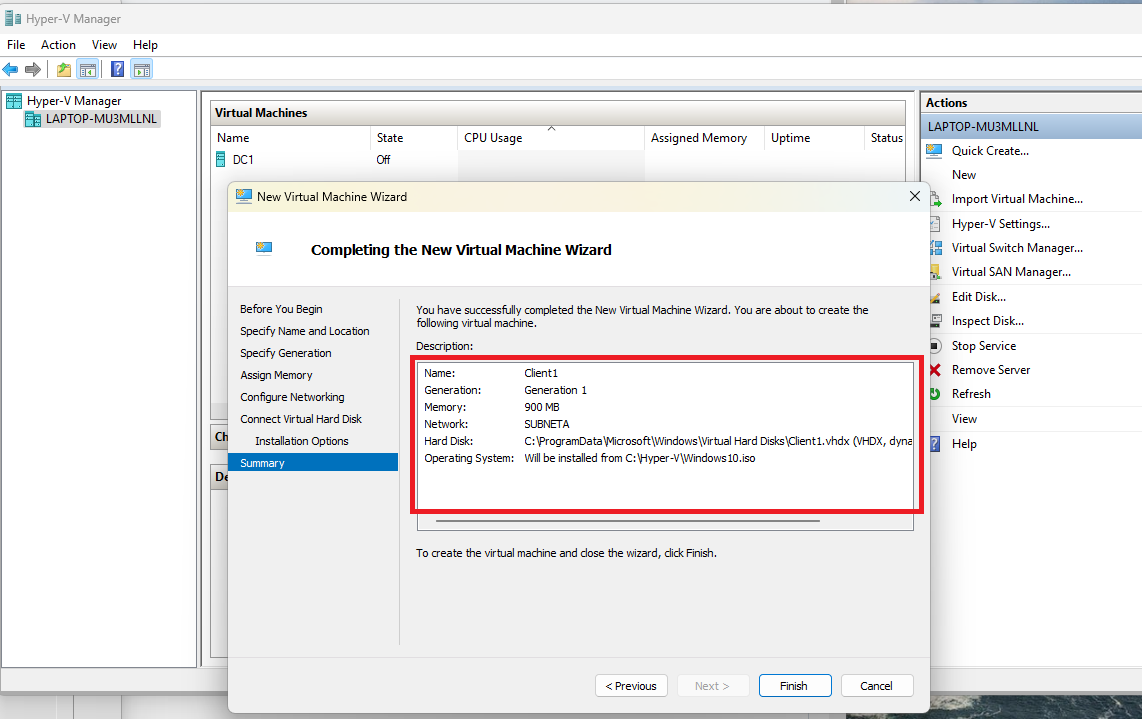The width and height of the screenshot is (1142, 719).
Task: Click the DC1 virtual machine icon
Action: (x=221, y=160)
